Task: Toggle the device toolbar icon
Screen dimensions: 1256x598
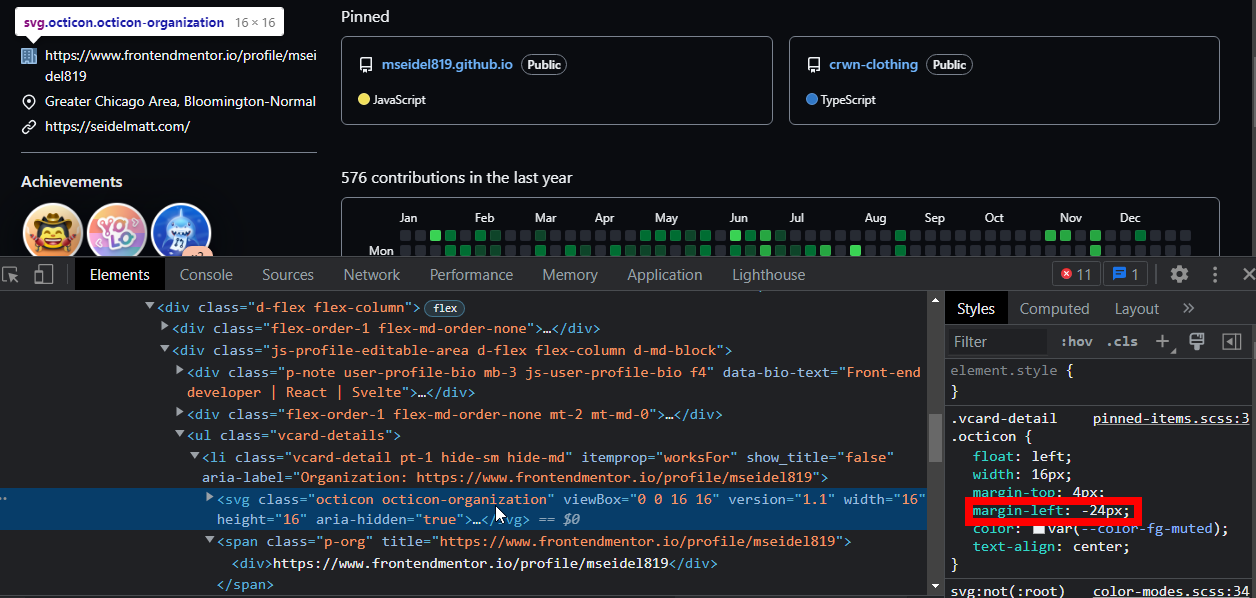Action: (x=43, y=274)
